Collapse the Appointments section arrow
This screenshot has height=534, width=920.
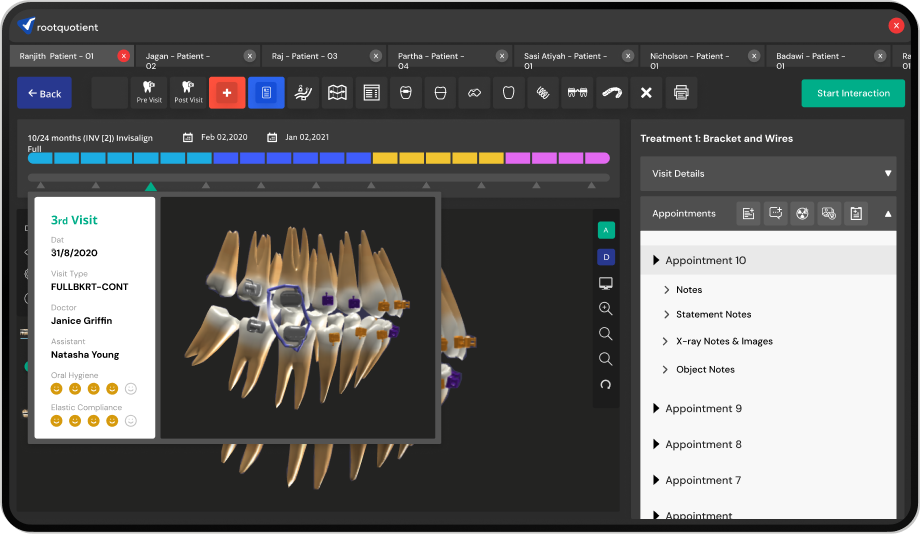point(888,214)
